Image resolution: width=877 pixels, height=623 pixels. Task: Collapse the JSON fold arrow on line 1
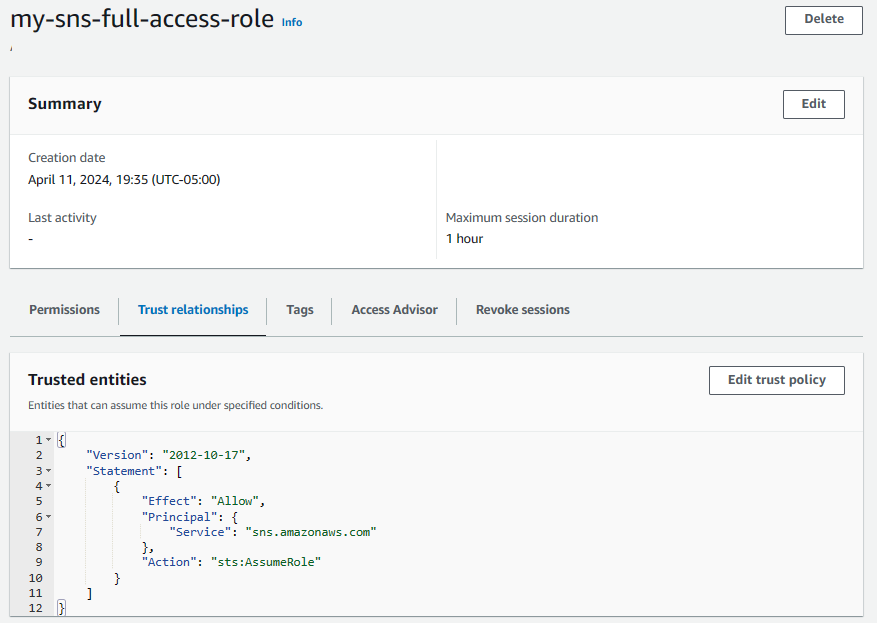[x=48, y=440]
